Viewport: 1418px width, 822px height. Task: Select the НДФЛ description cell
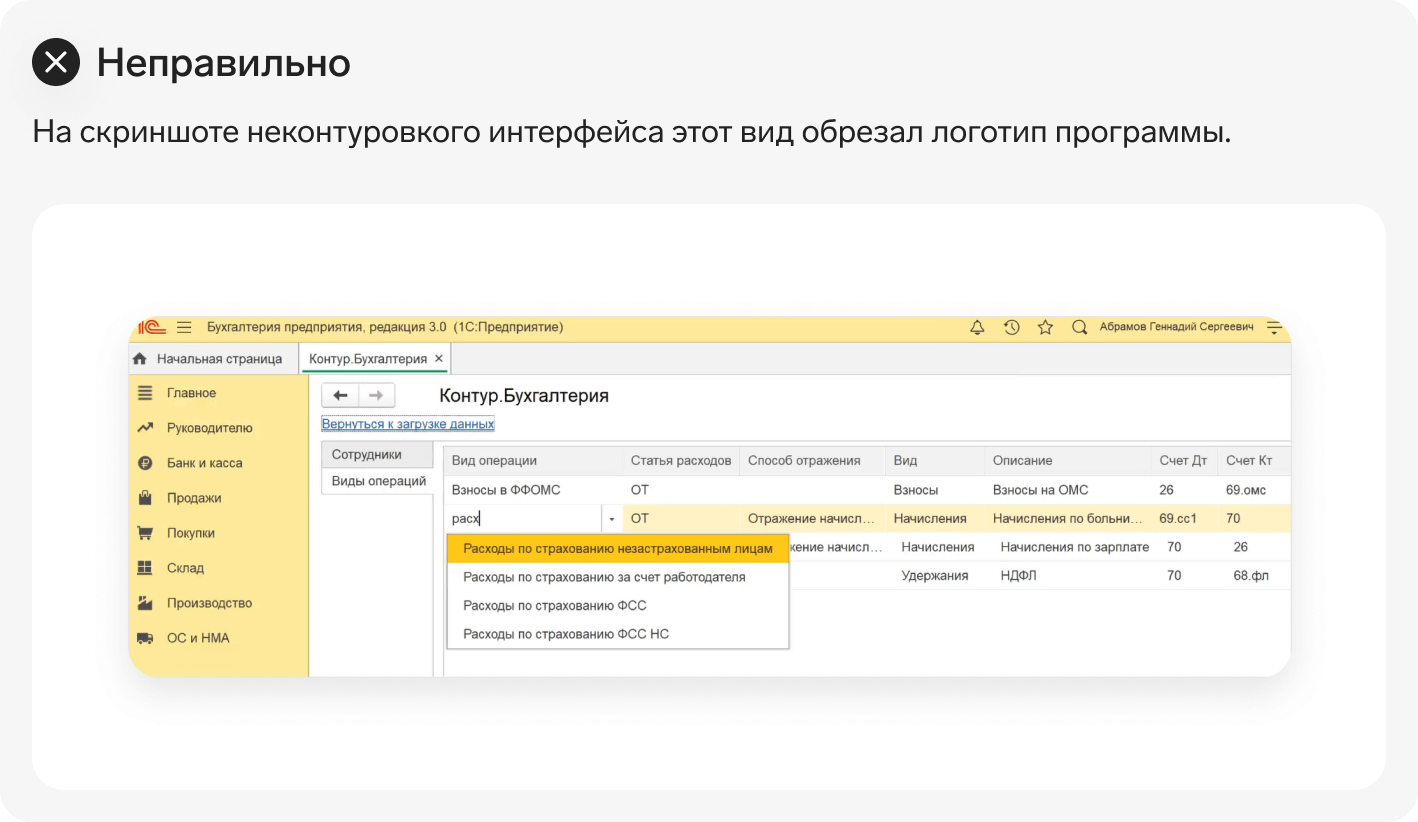tap(1074, 576)
